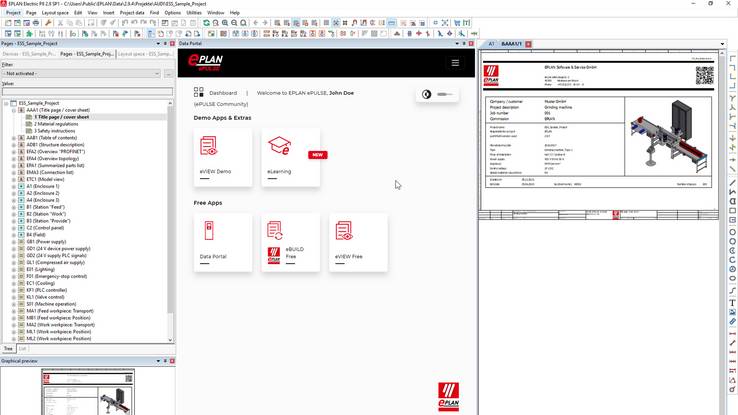Click the Pages tree vertical scrollbar

click(x=170, y=221)
